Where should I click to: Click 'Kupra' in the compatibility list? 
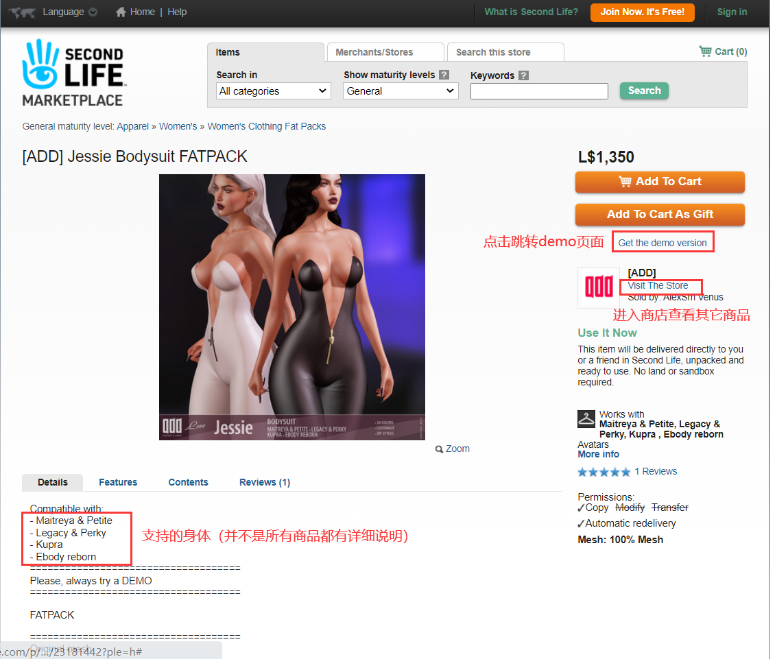(x=49, y=545)
